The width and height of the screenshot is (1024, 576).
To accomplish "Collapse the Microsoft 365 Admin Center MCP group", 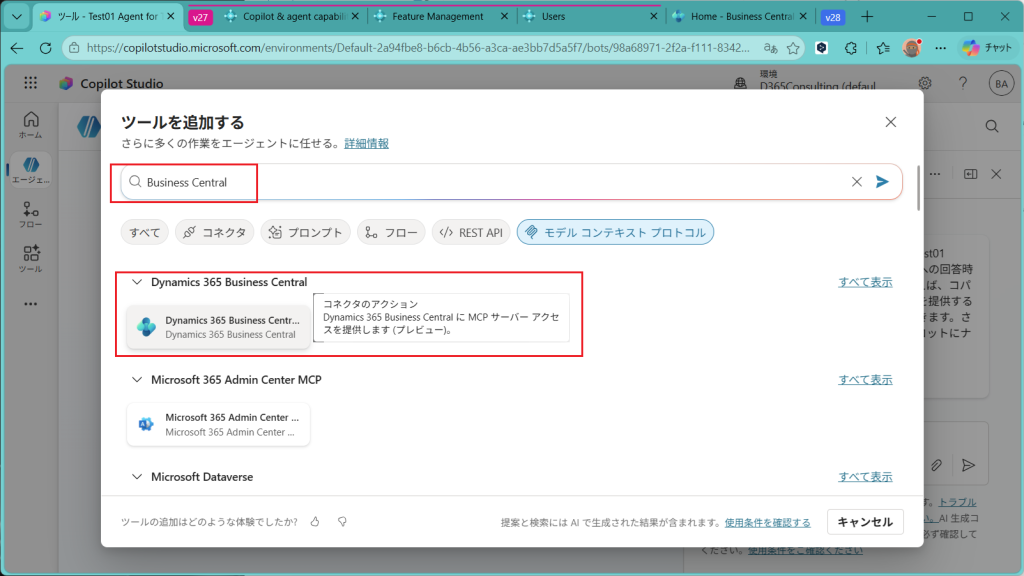I will tap(137, 380).
